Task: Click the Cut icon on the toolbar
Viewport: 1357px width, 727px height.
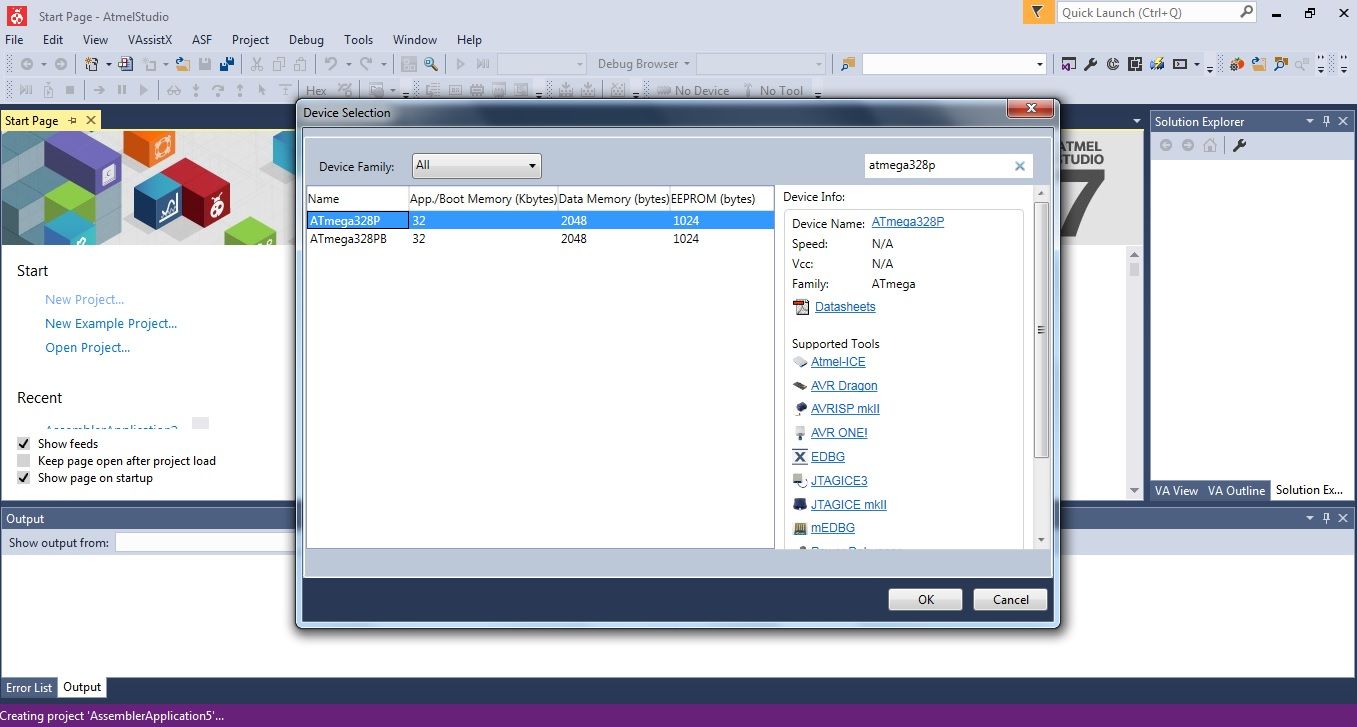Action: (257, 64)
